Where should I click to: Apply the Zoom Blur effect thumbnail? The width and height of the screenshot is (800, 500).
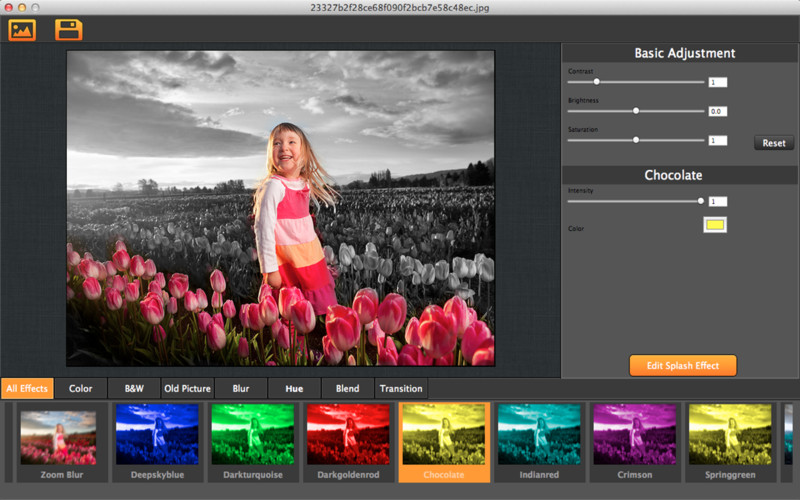pyautogui.click(x=62, y=442)
